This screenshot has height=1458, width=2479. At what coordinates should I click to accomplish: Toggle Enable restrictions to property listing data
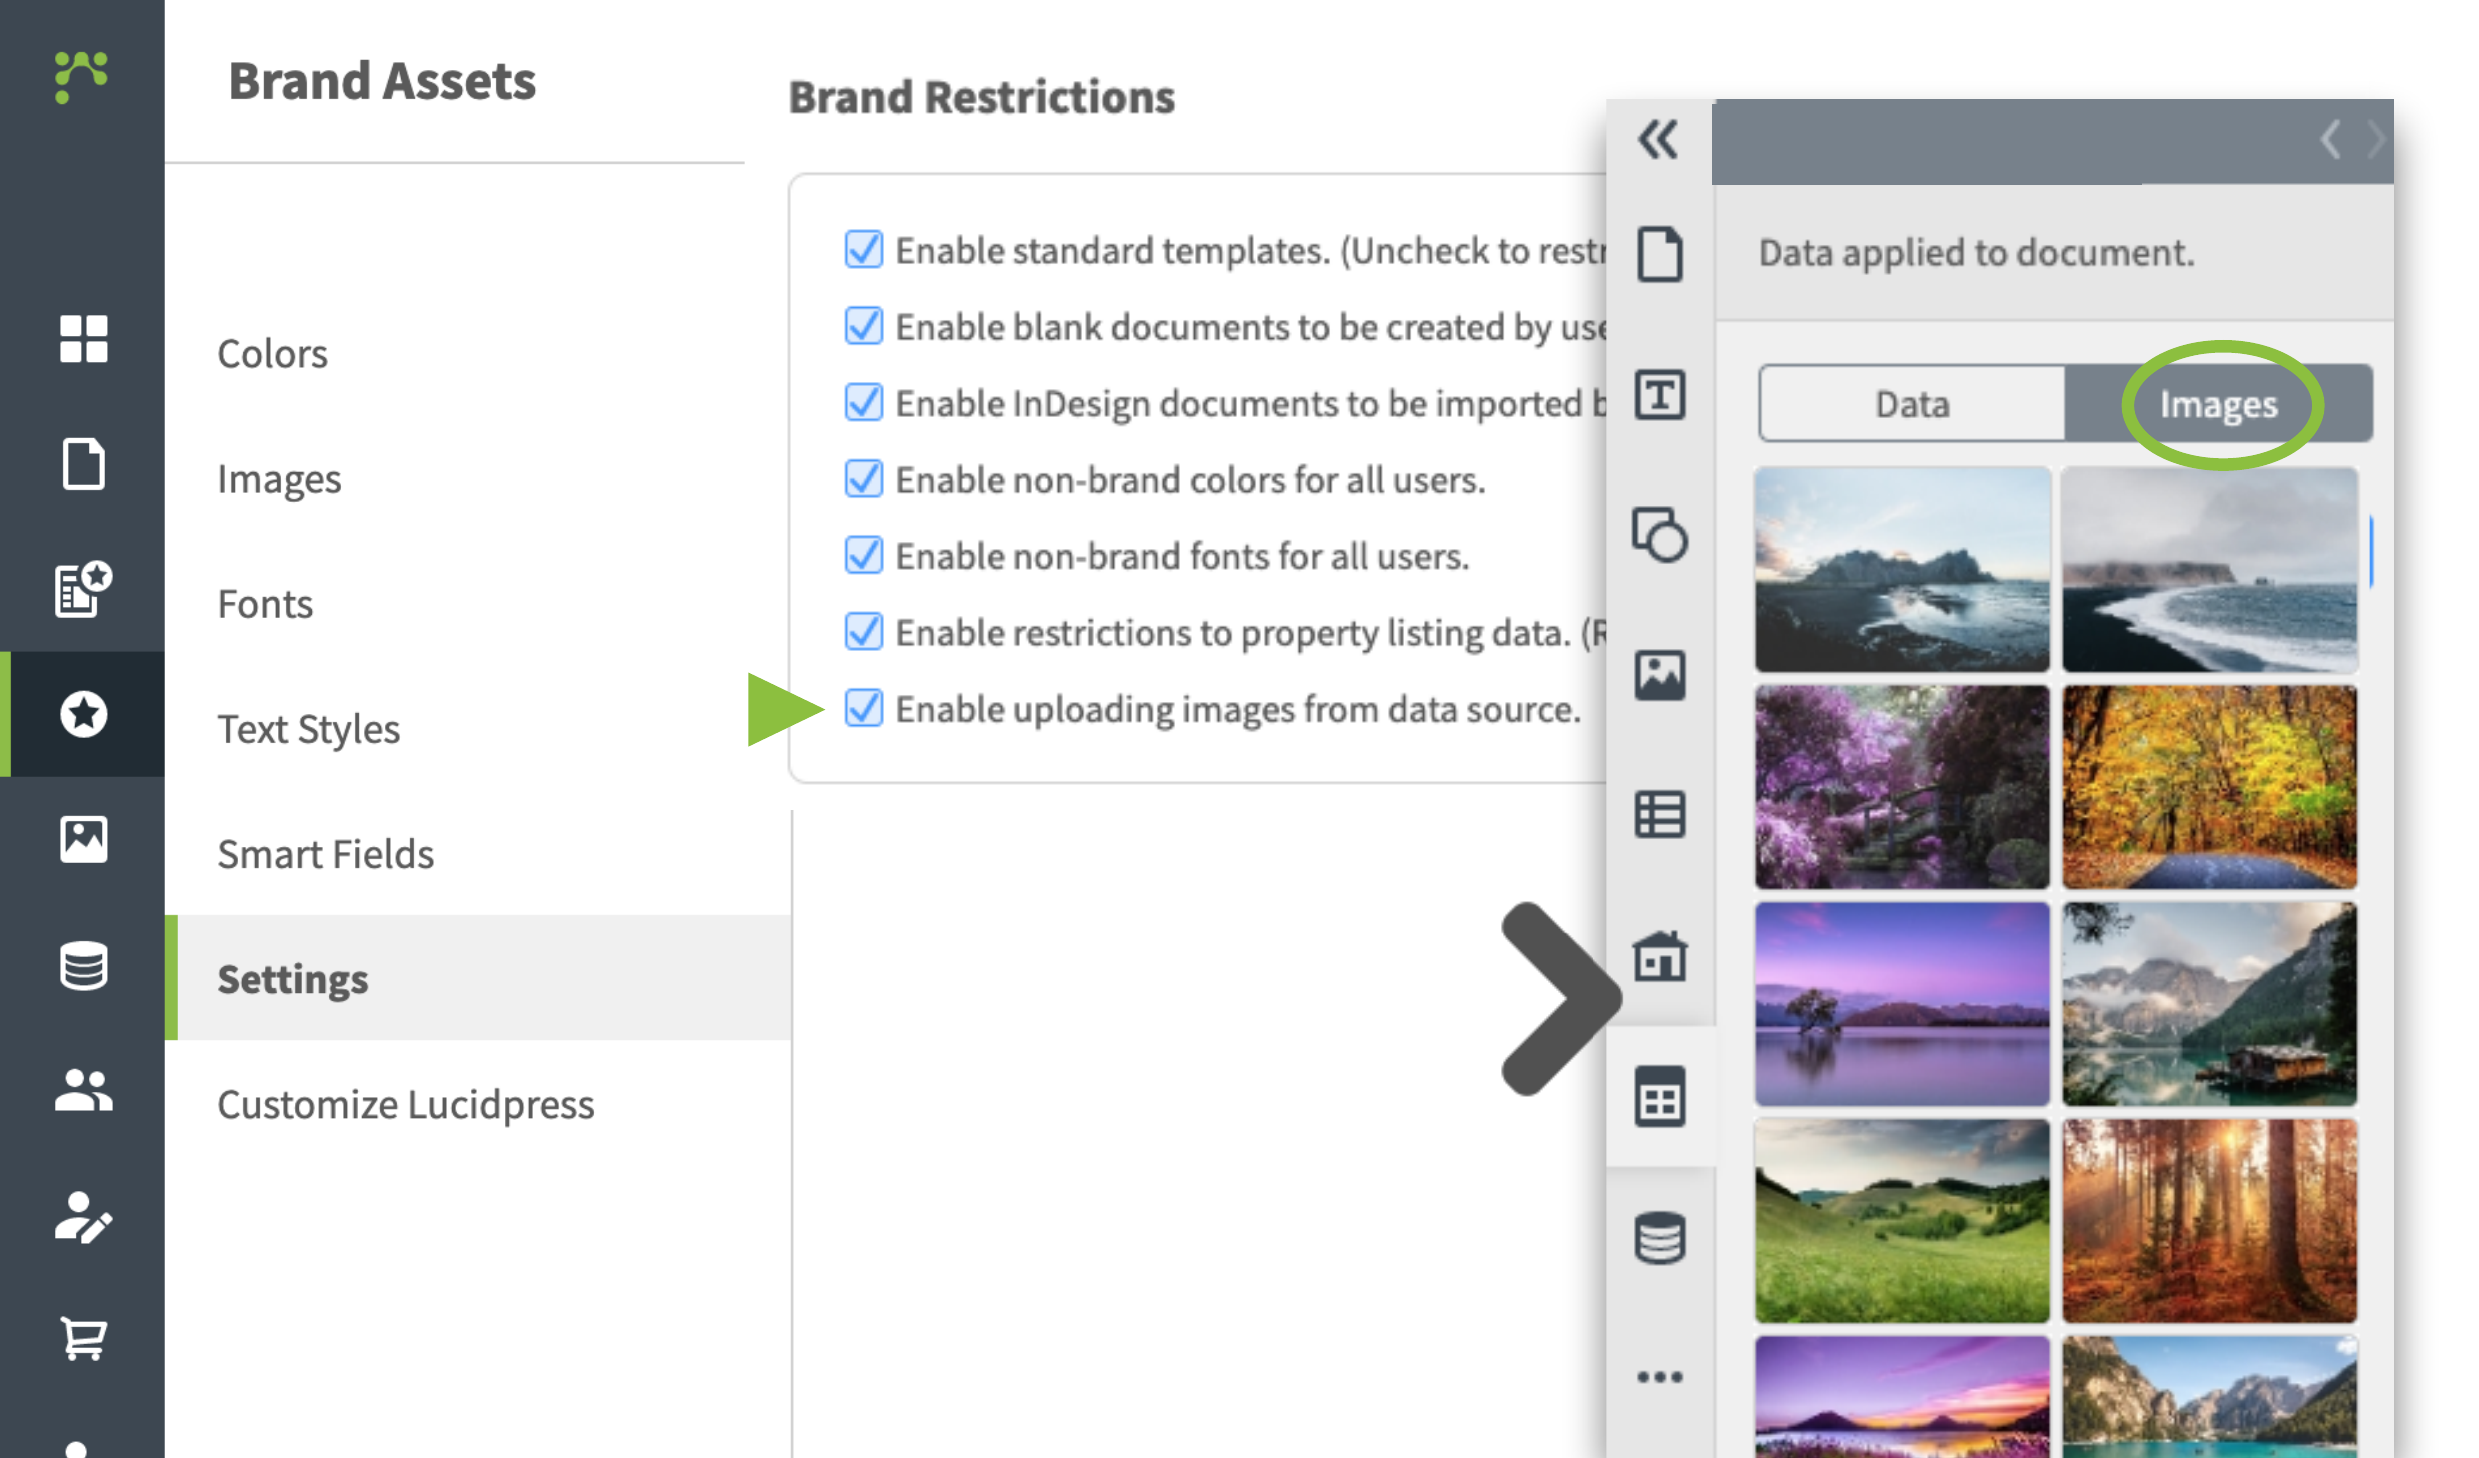coord(863,631)
